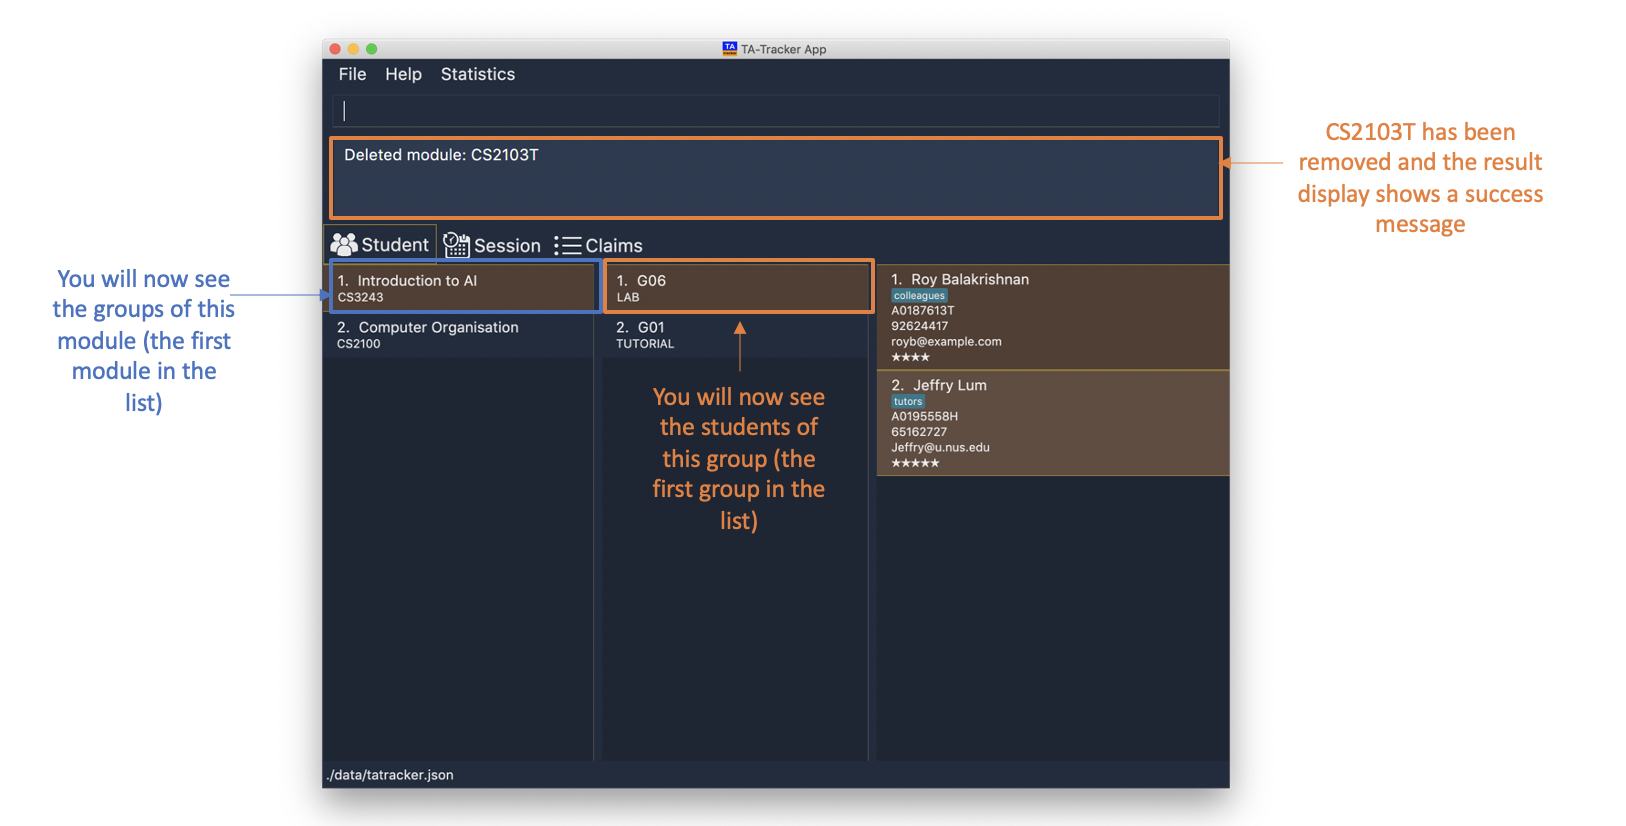Image resolution: width=1626 pixels, height=826 pixels.
Task: Click Jeffry Lum's five-star rating
Action: (915, 463)
